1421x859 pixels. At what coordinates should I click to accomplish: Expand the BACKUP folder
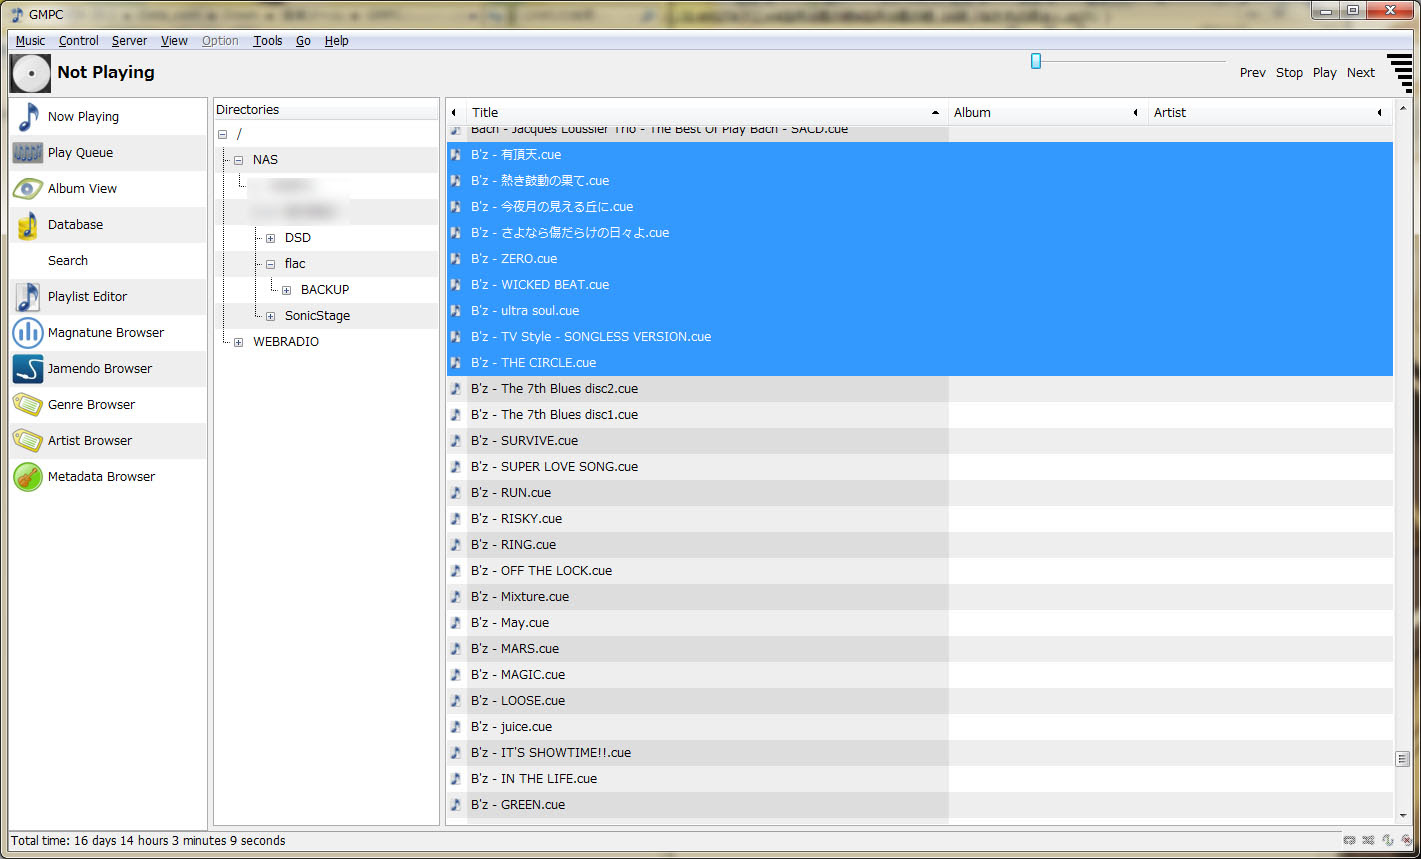click(286, 290)
